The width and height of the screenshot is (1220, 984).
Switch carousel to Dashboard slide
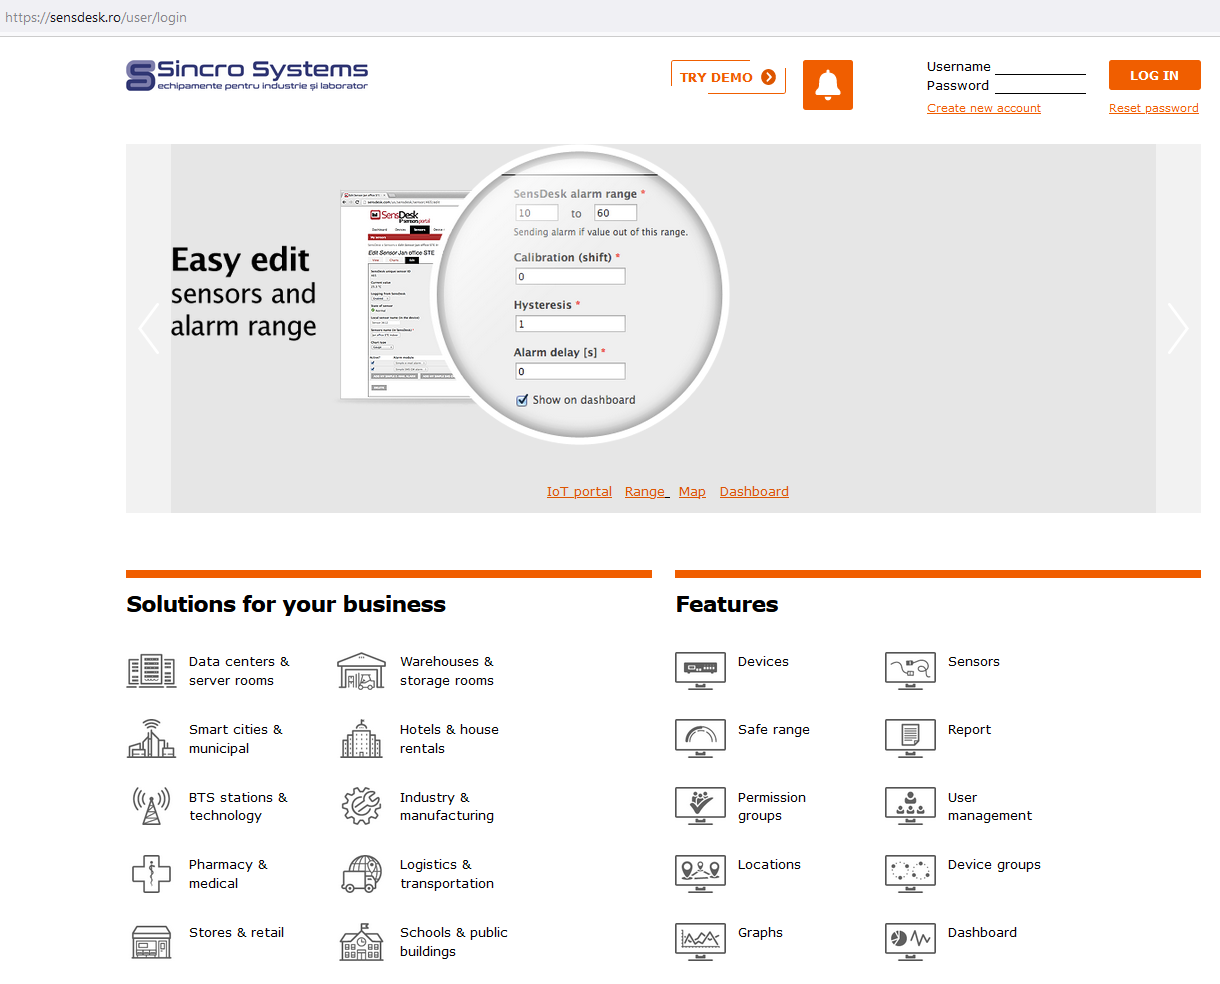[754, 491]
